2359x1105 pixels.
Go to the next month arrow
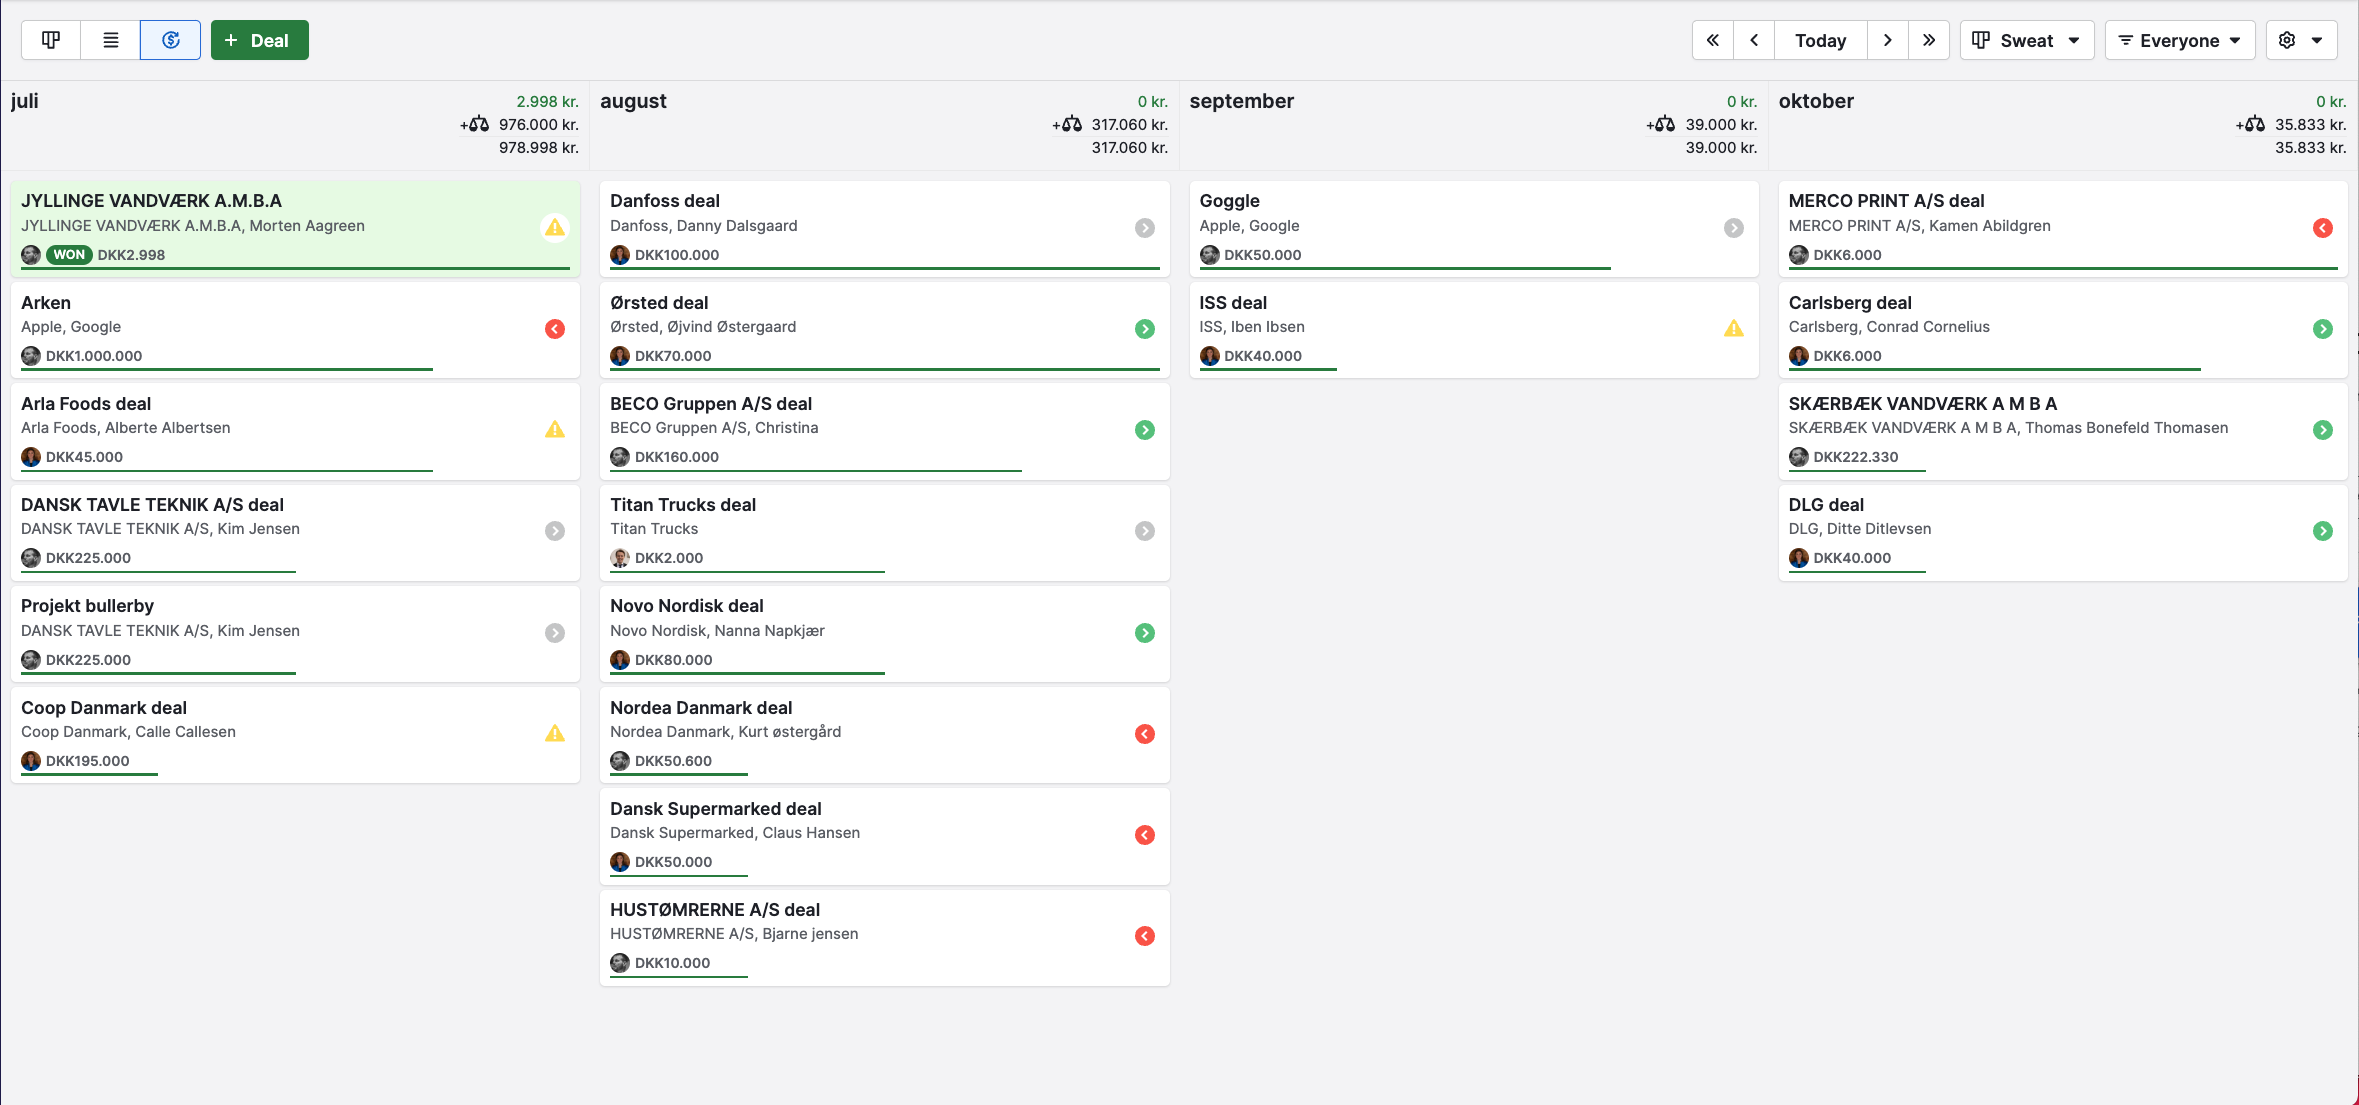pyautogui.click(x=1887, y=40)
